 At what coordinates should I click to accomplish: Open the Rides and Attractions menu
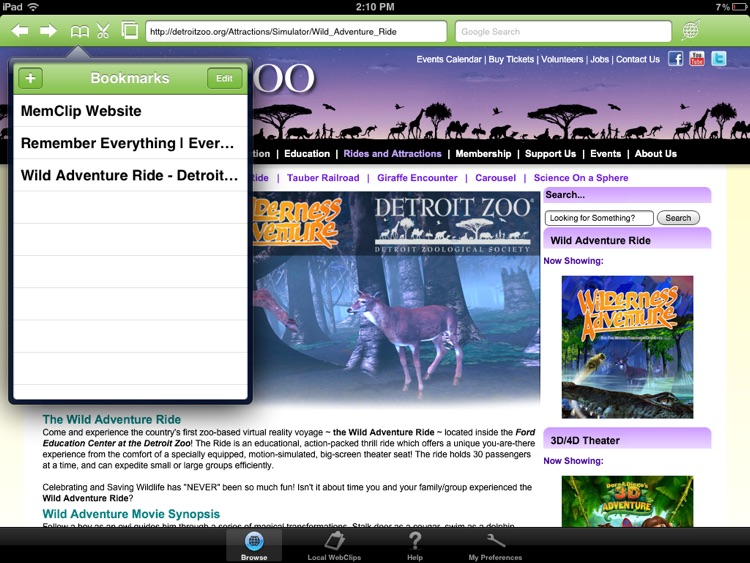click(x=392, y=154)
